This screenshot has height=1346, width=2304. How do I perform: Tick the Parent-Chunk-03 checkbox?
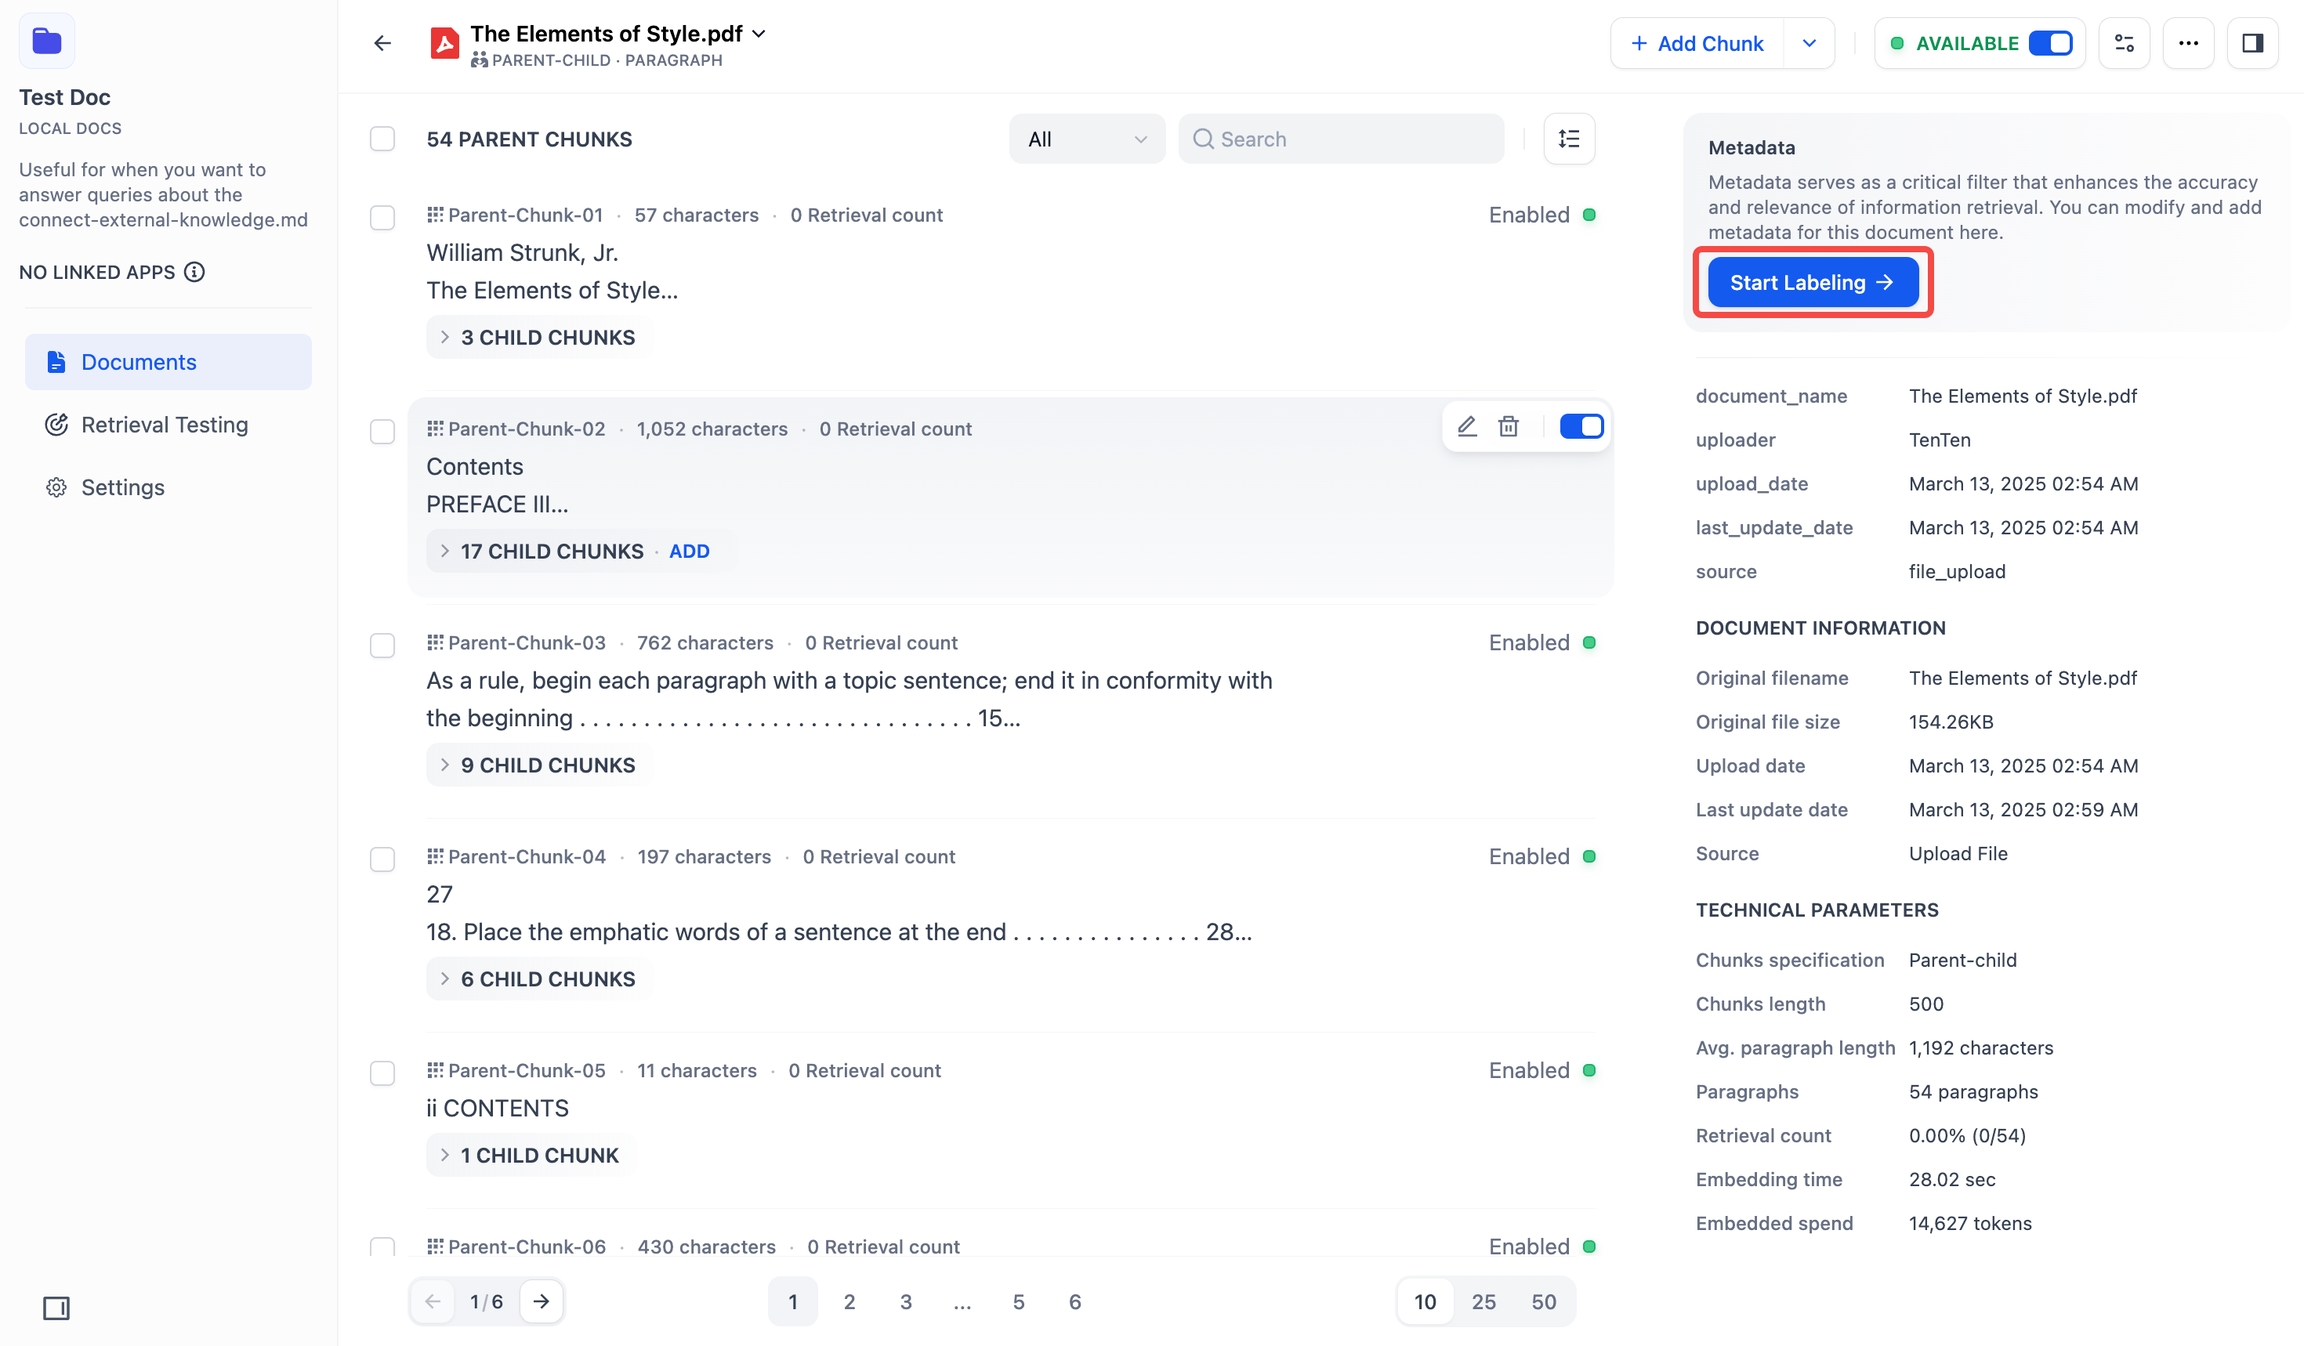[382, 645]
